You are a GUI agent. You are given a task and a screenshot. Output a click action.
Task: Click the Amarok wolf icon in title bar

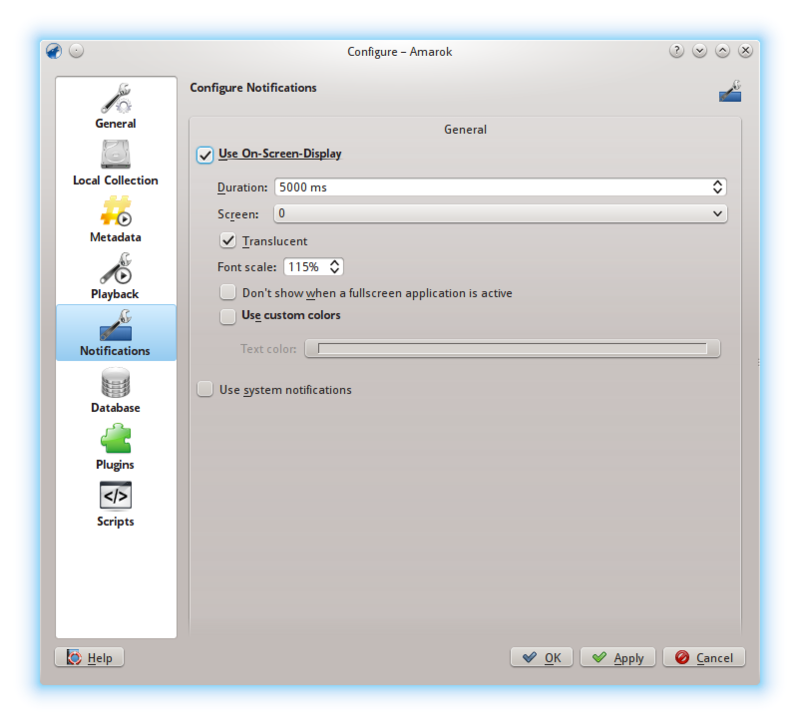pyautogui.click(x=54, y=51)
